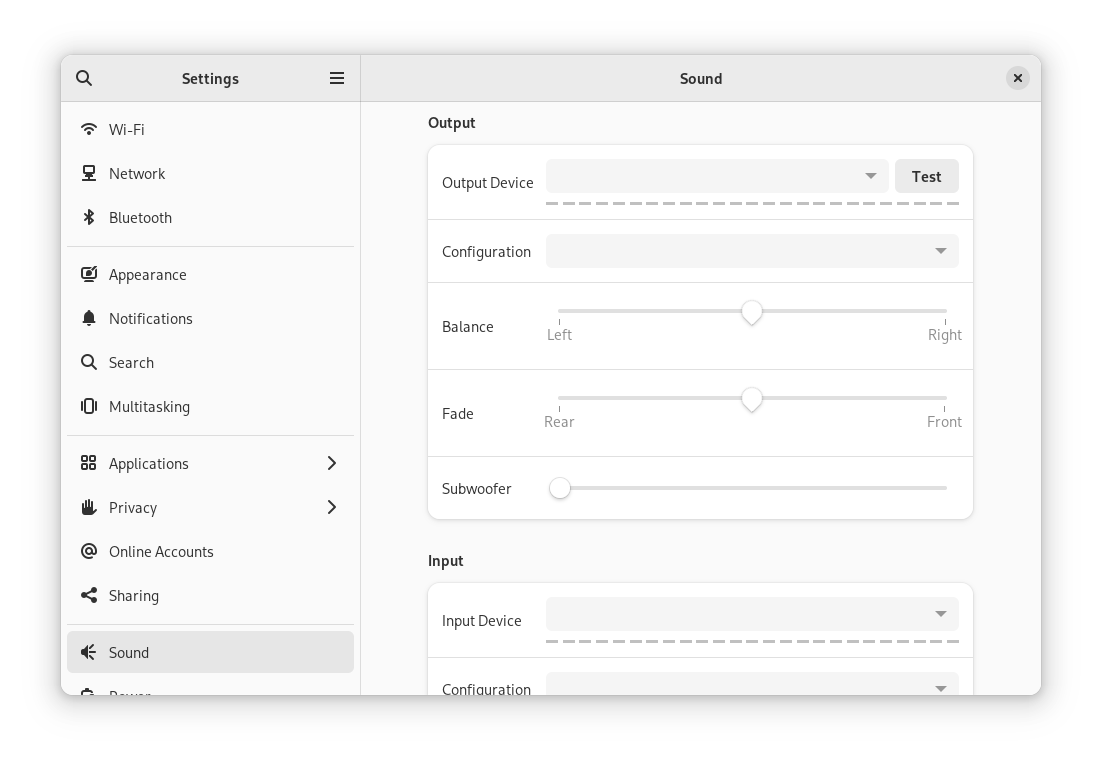Click the Network computer icon in sidebar
Viewport: 1102px width, 762px height.
click(89, 174)
